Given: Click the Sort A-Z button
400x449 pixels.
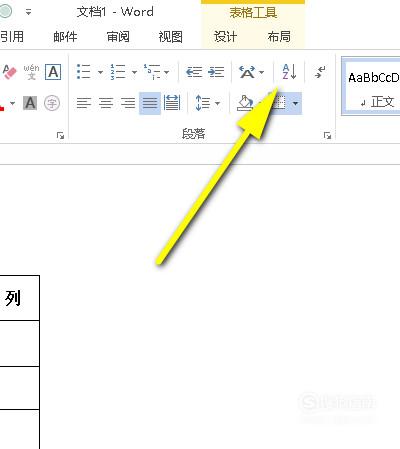Looking at the screenshot, I should tap(289, 72).
